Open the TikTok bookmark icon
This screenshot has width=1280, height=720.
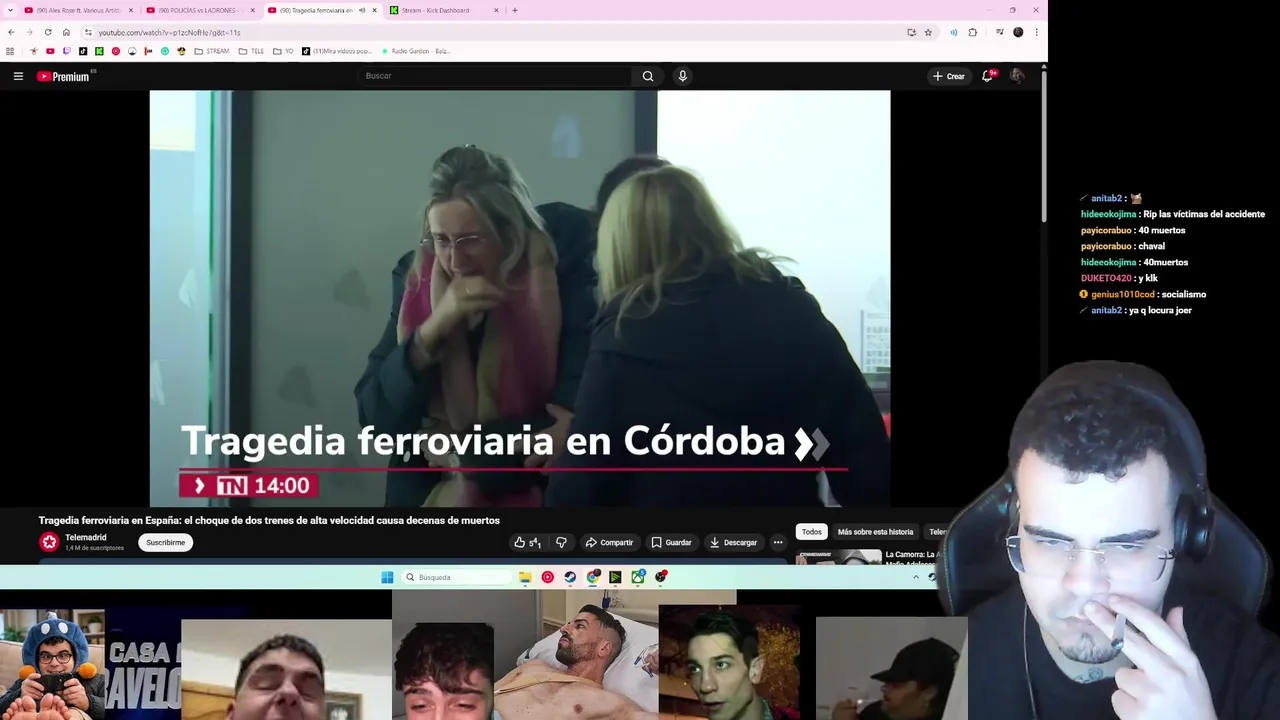point(83,51)
